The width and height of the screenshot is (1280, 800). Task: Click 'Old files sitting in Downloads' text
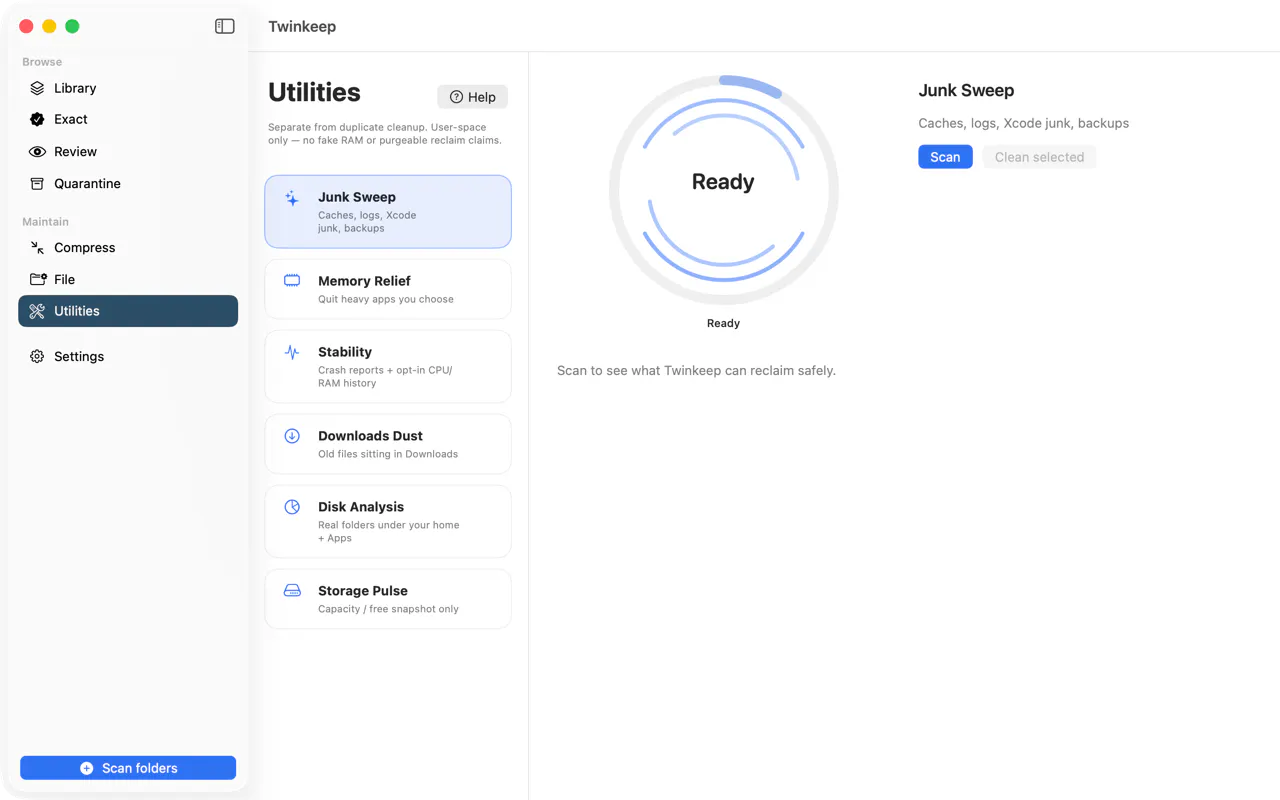[388, 454]
